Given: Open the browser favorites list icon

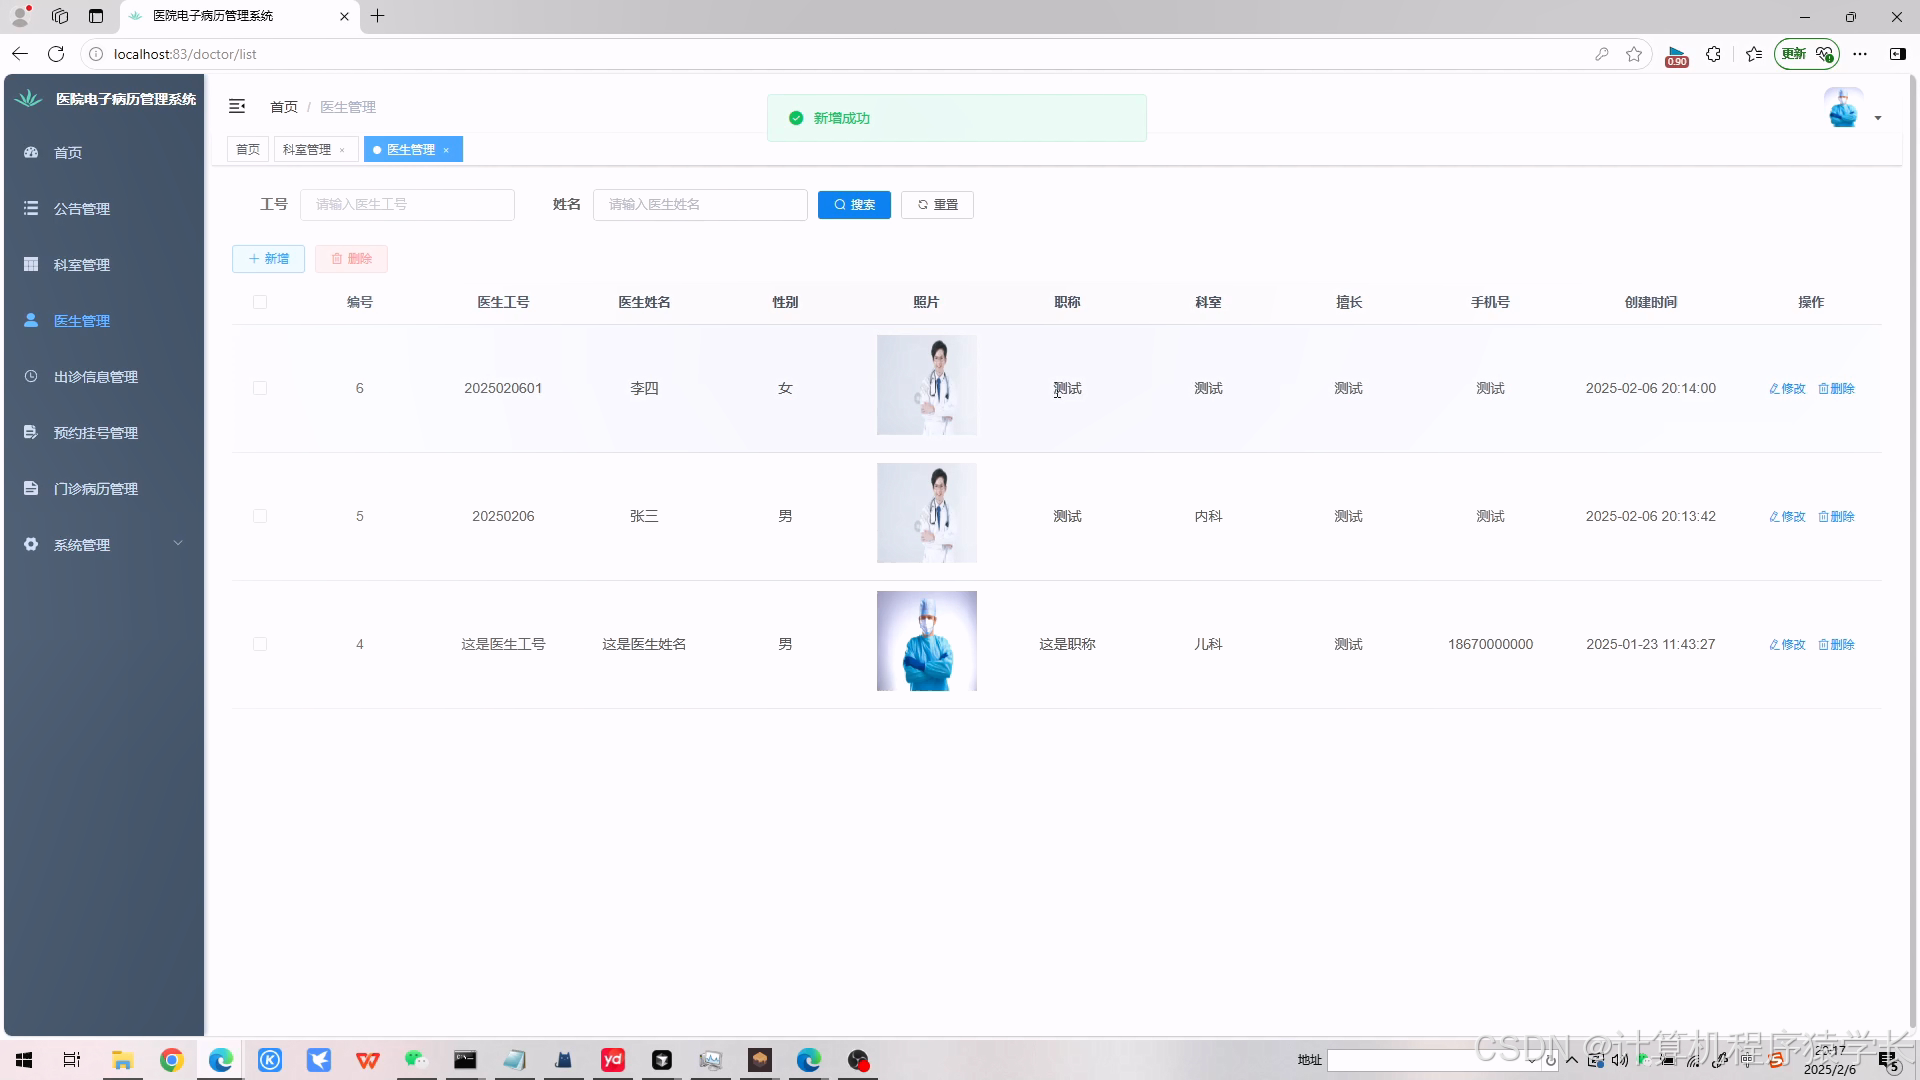Looking at the screenshot, I should tap(1754, 54).
